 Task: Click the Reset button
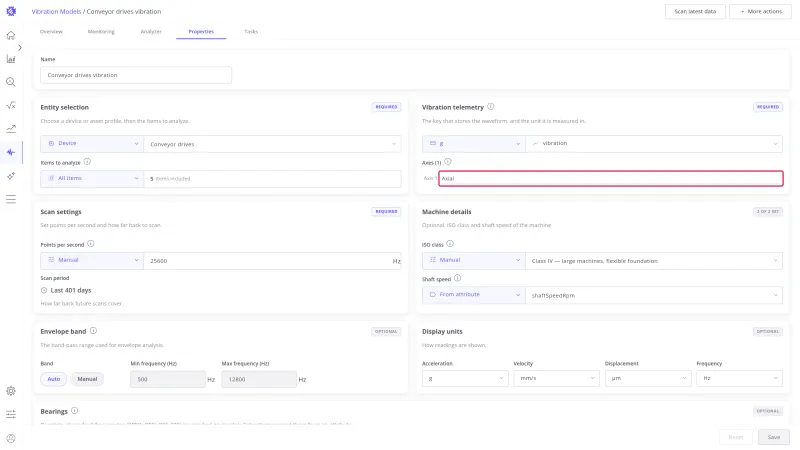pyautogui.click(x=736, y=437)
